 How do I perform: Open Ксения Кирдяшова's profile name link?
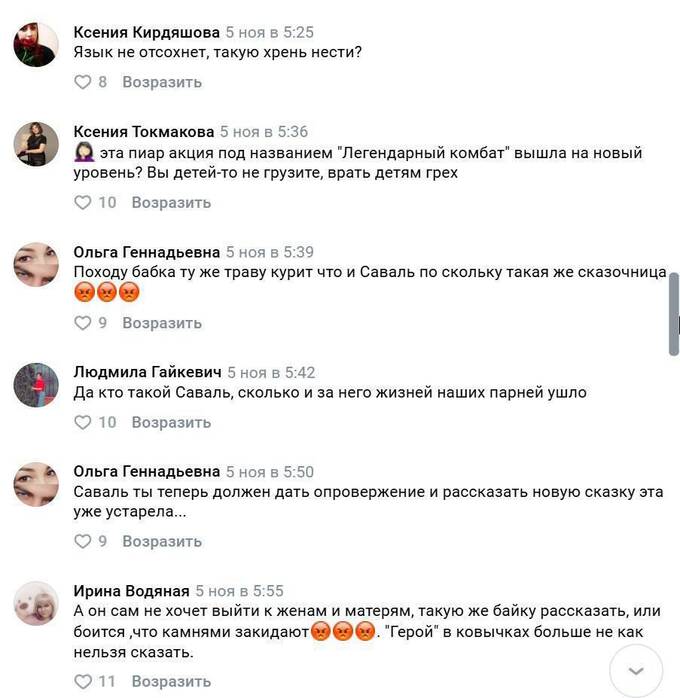tap(146, 32)
